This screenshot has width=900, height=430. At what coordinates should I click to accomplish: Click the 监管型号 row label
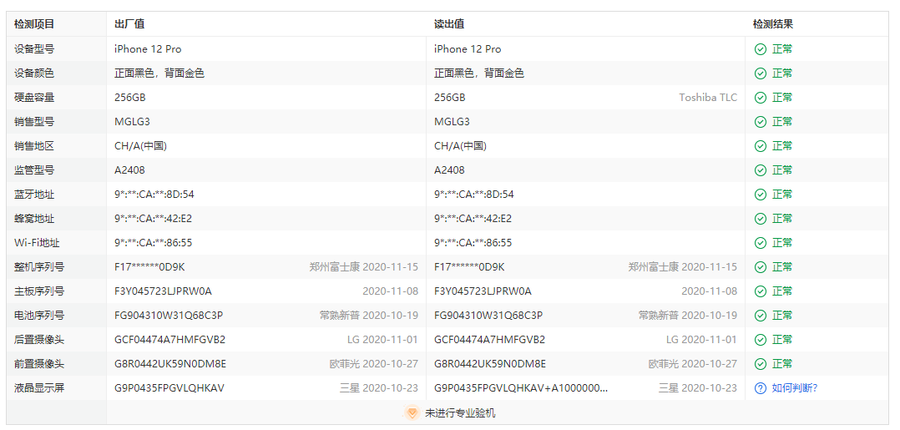34,170
